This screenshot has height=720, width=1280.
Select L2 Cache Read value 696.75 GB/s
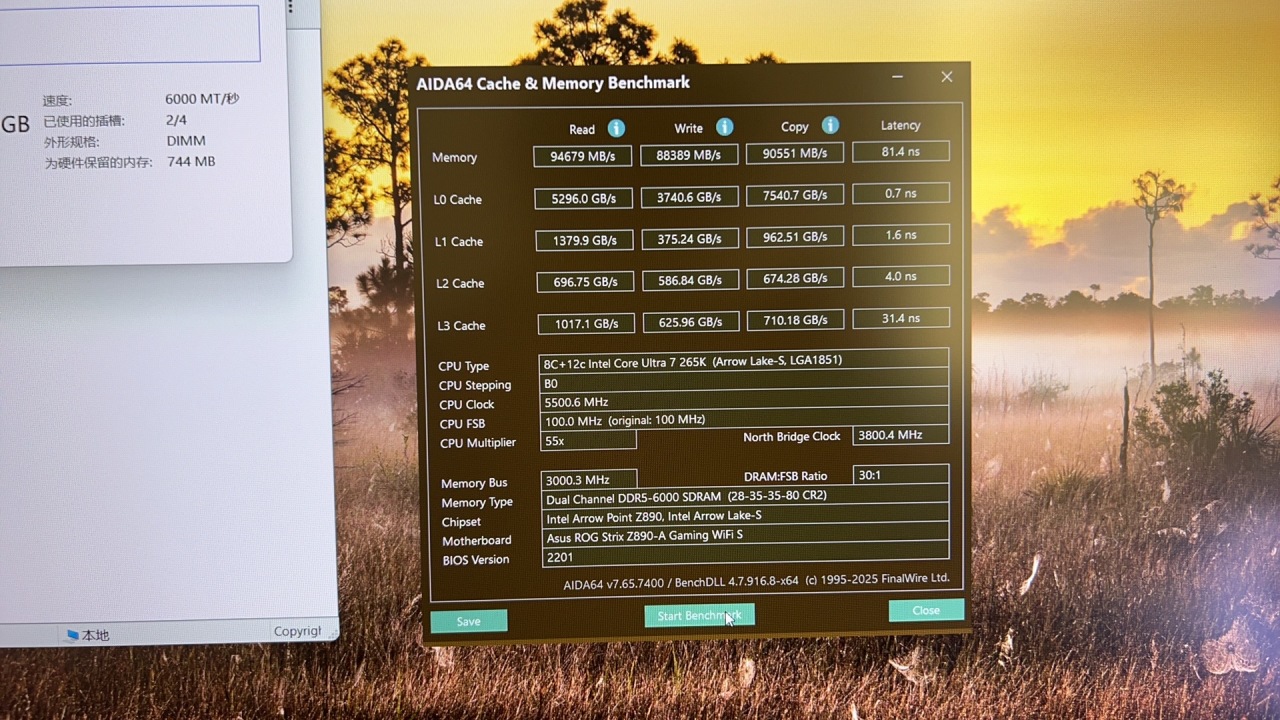tap(585, 282)
